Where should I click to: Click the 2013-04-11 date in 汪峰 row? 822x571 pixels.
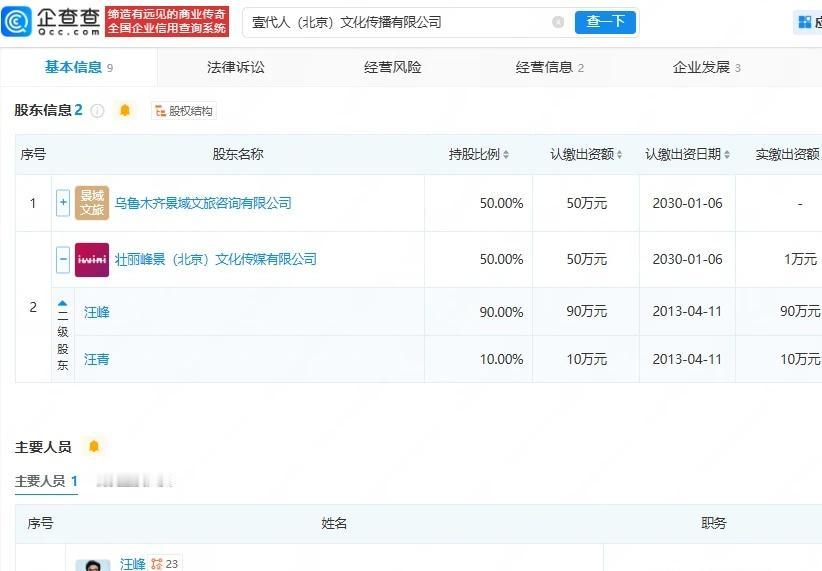687,311
